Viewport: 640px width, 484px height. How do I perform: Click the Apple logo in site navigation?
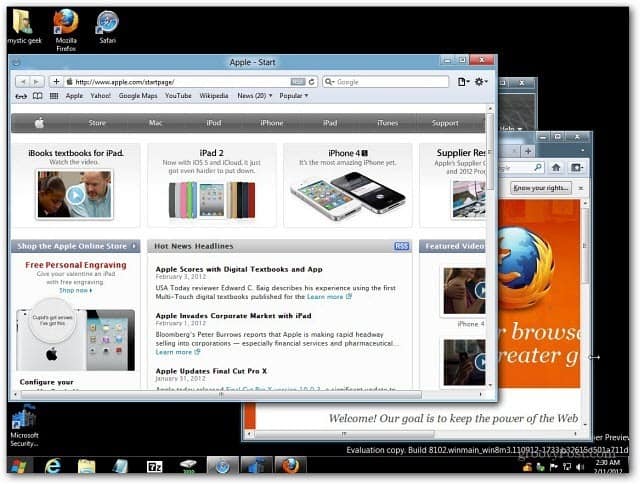(x=40, y=123)
